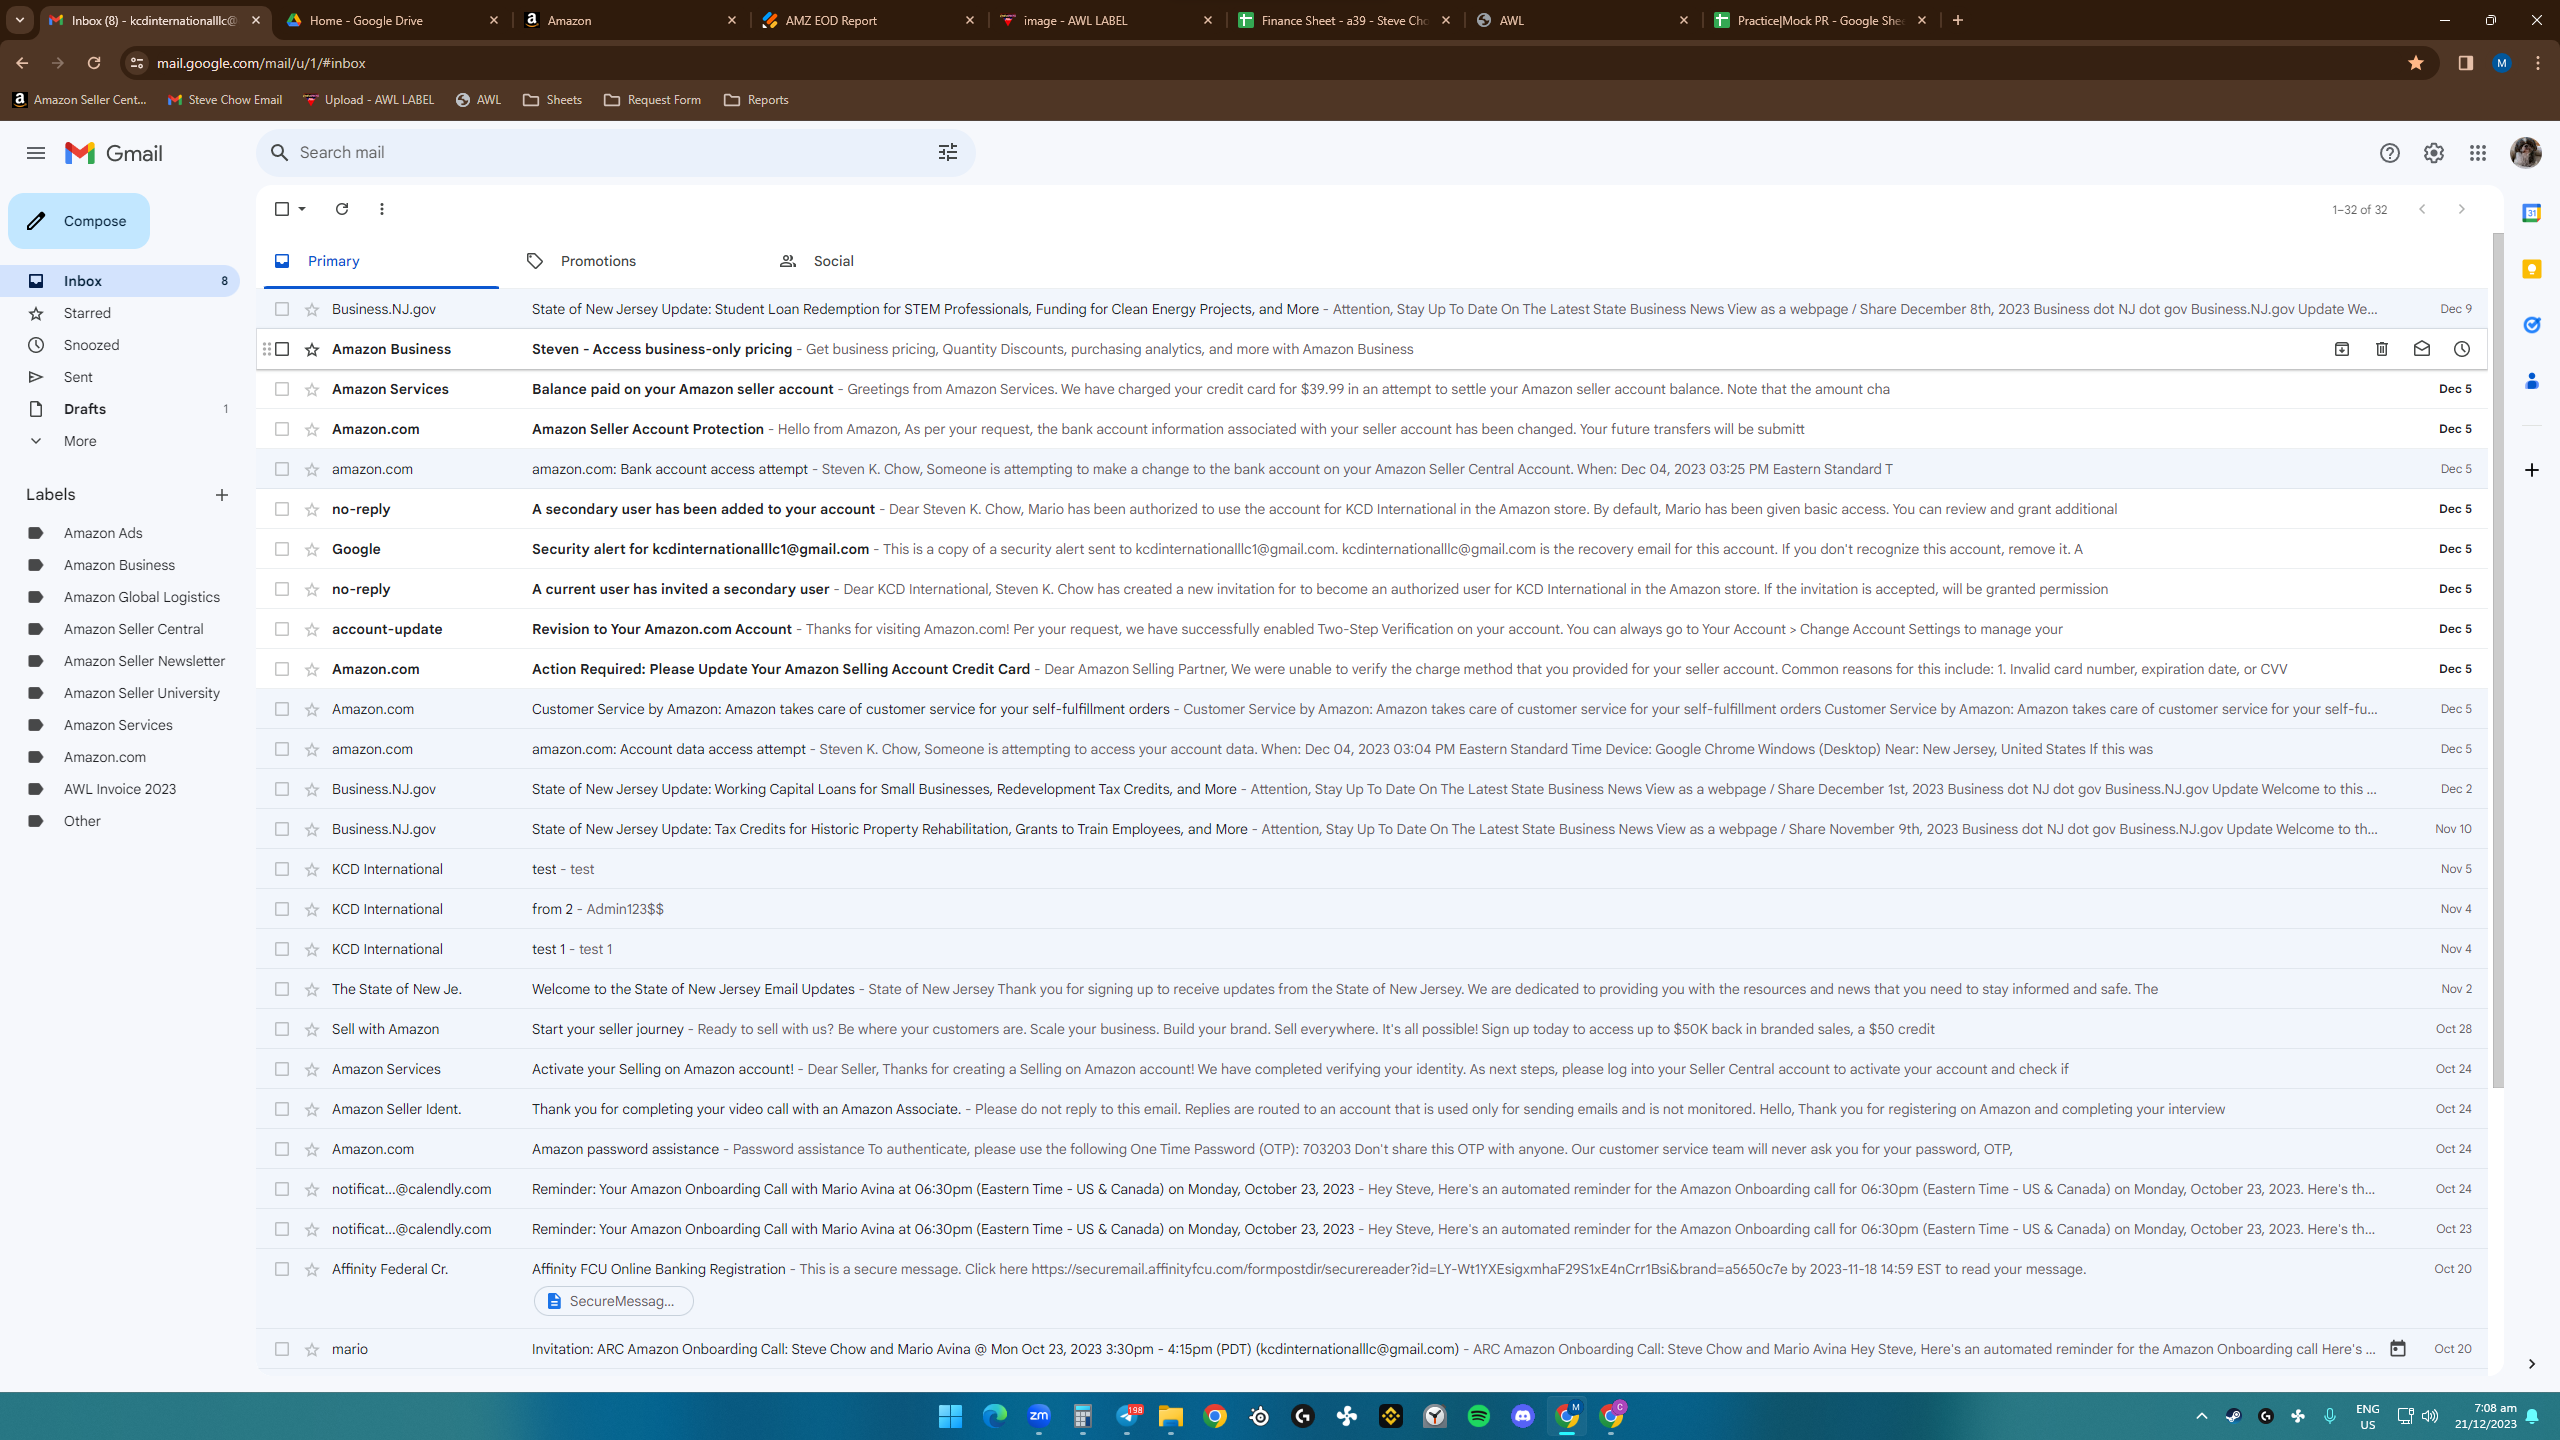Reload the browser page
The image size is (2560, 1440).
(94, 63)
